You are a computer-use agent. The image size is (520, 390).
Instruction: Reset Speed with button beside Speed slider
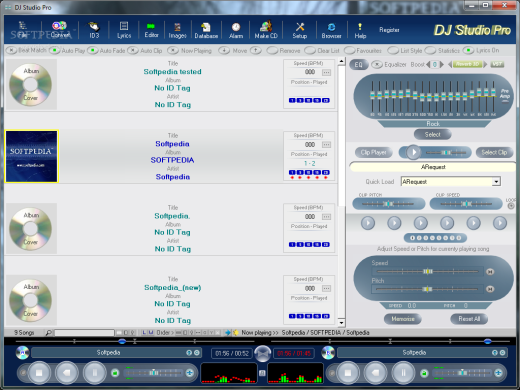tap(490, 272)
